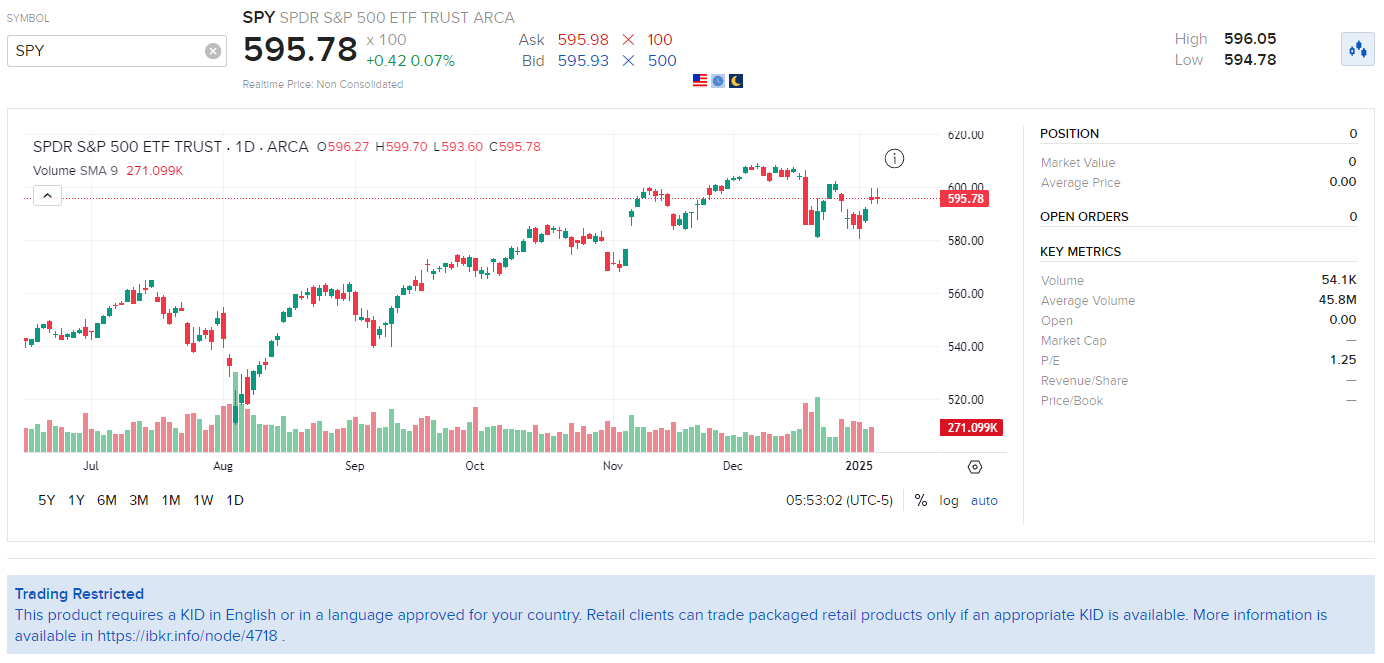
Task: Click the US flag market icon
Action: click(x=698, y=80)
